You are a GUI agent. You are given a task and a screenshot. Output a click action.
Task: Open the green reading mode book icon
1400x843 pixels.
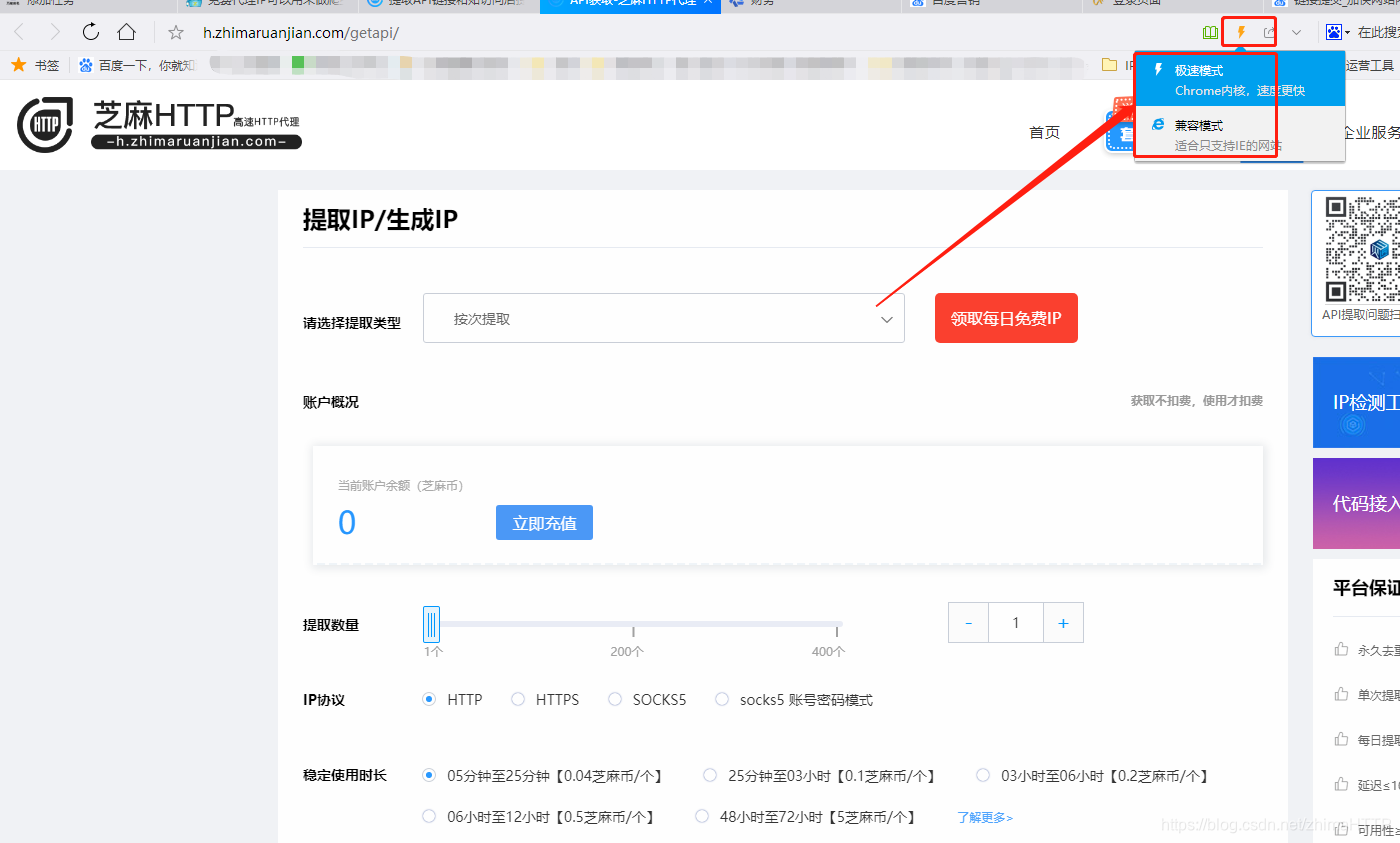1211,32
